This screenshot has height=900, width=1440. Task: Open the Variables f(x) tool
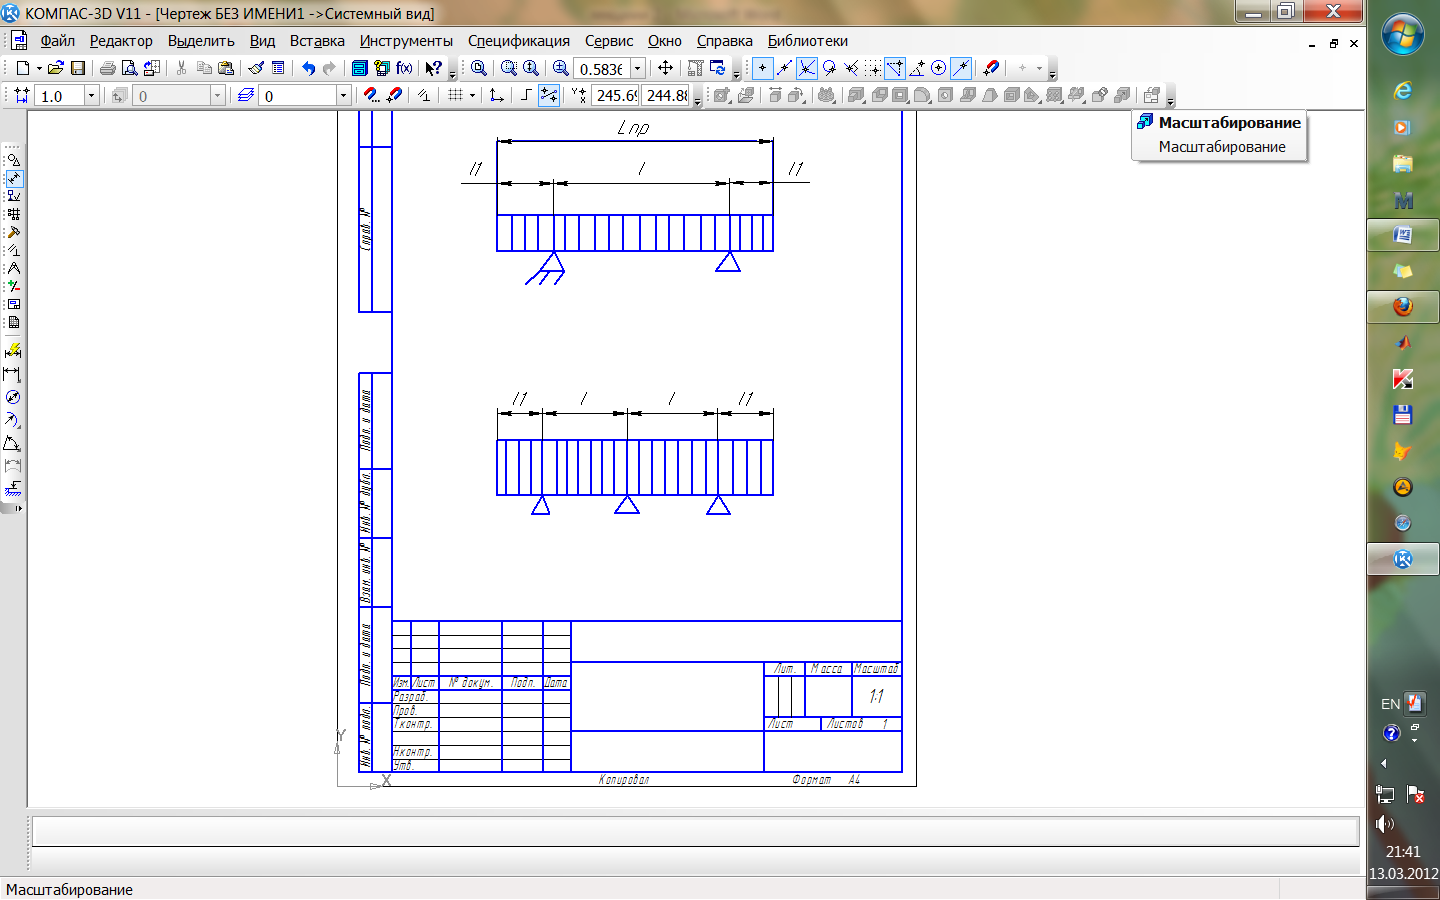[404, 68]
